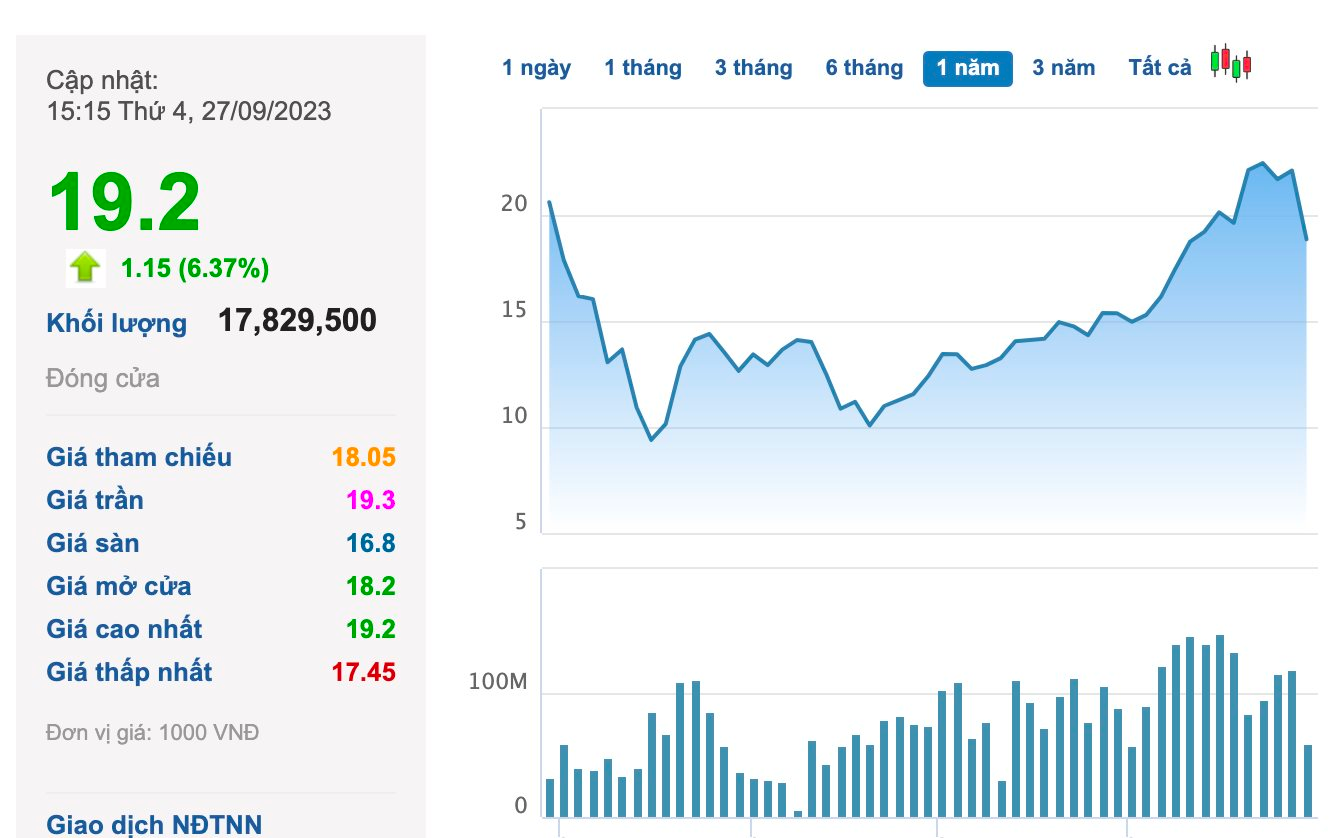Click the price line chart's lowest trough point
This screenshot has height=838, width=1334.
pos(651,440)
